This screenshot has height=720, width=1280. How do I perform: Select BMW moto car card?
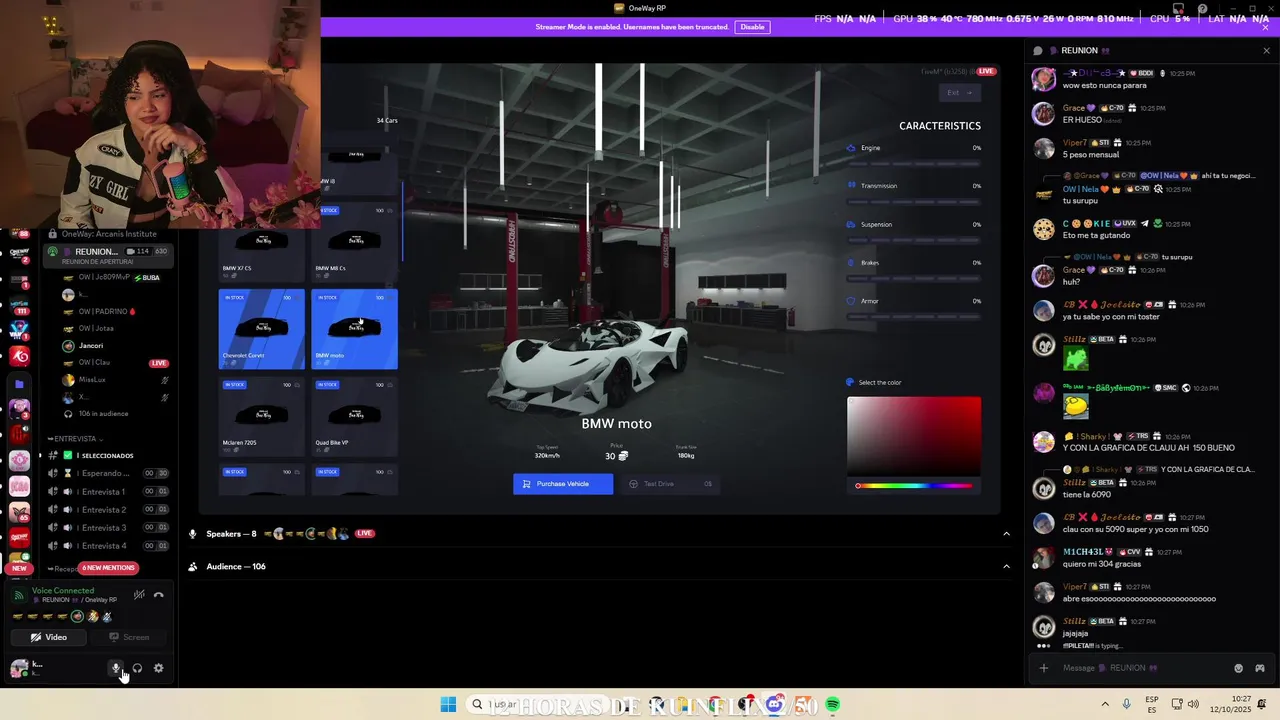click(355, 329)
